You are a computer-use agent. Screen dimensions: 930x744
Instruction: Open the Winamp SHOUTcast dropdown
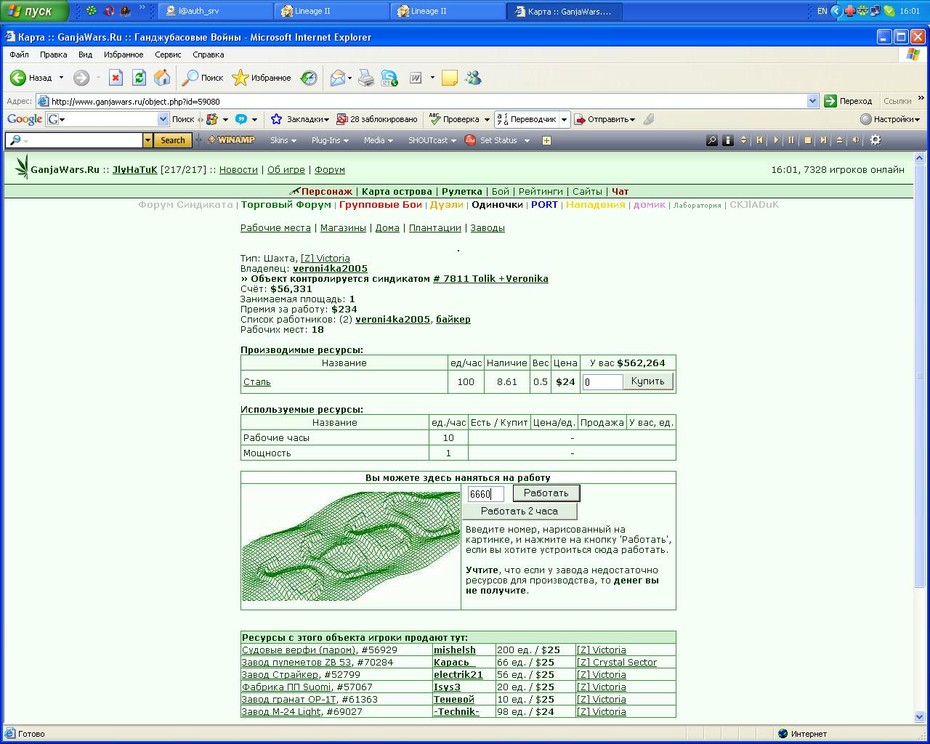tap(432, 140)
